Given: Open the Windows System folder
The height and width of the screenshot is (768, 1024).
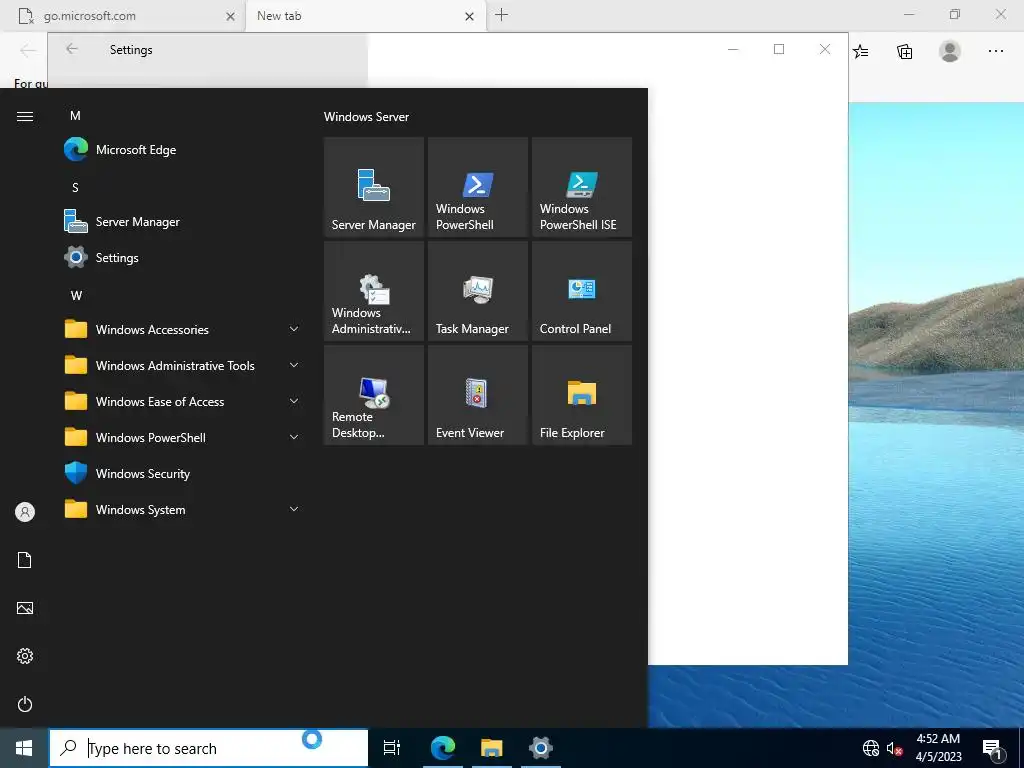Looking at the screenshot, I should click(185, 509).
